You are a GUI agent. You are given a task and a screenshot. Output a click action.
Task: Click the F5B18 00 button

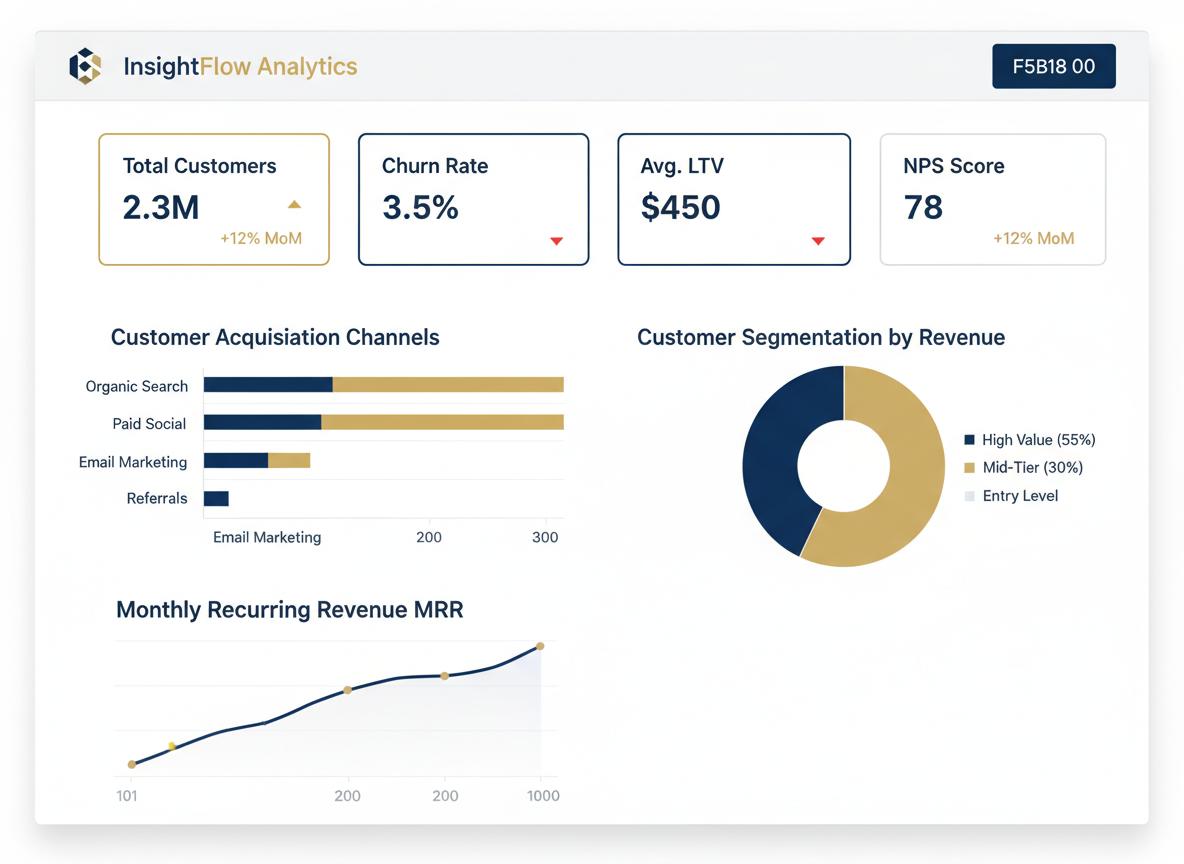point(1053,66)
